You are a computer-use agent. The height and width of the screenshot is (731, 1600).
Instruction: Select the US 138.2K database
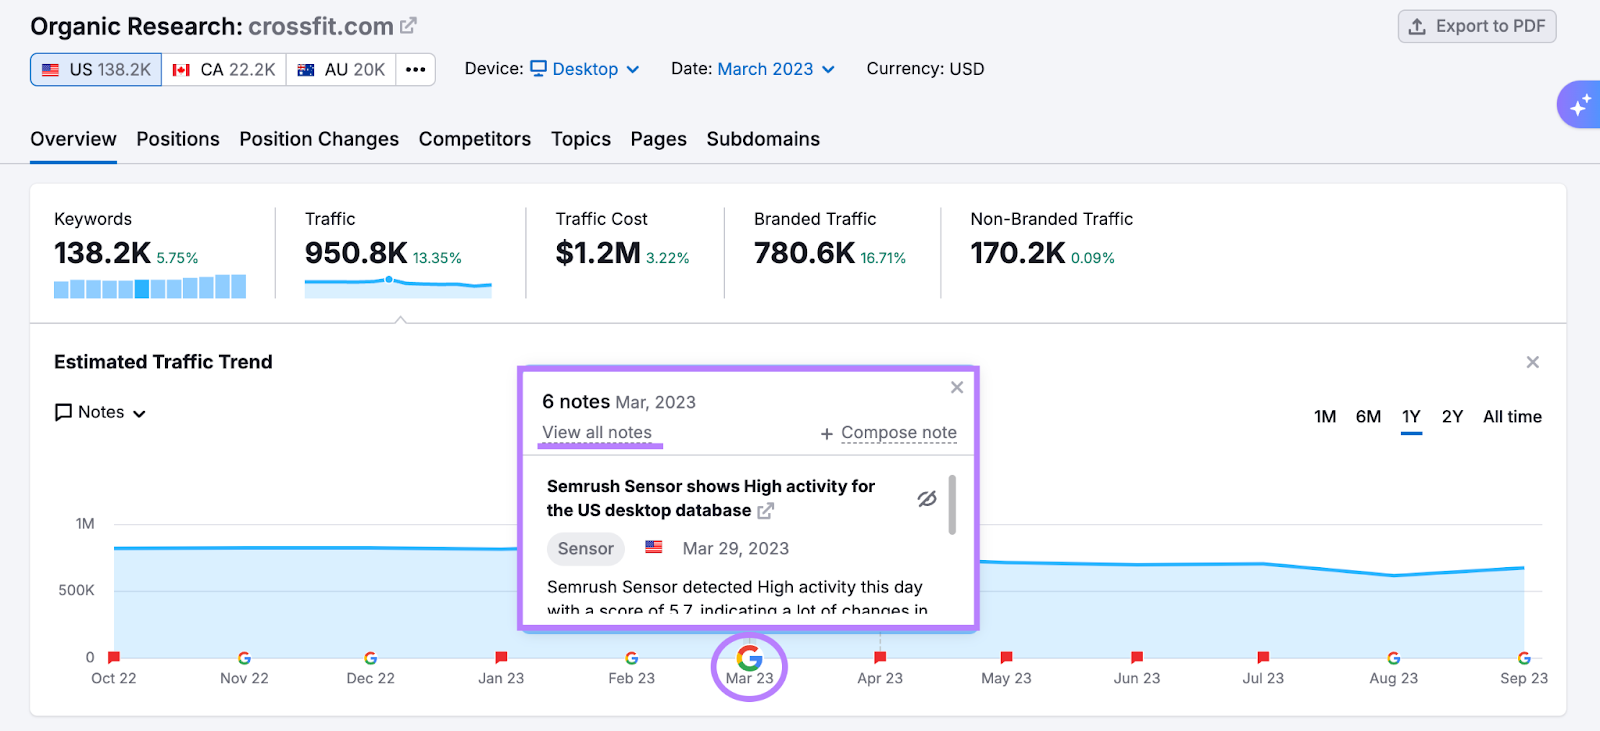point(96,69)
